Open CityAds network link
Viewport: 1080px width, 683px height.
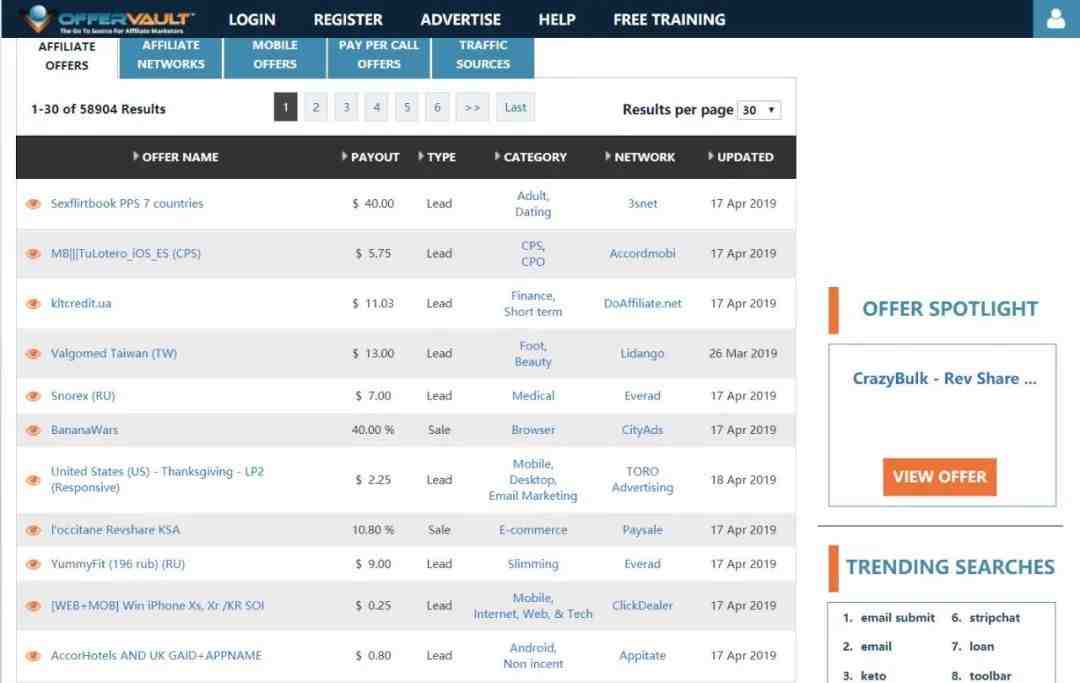click(x=643, y=430)
